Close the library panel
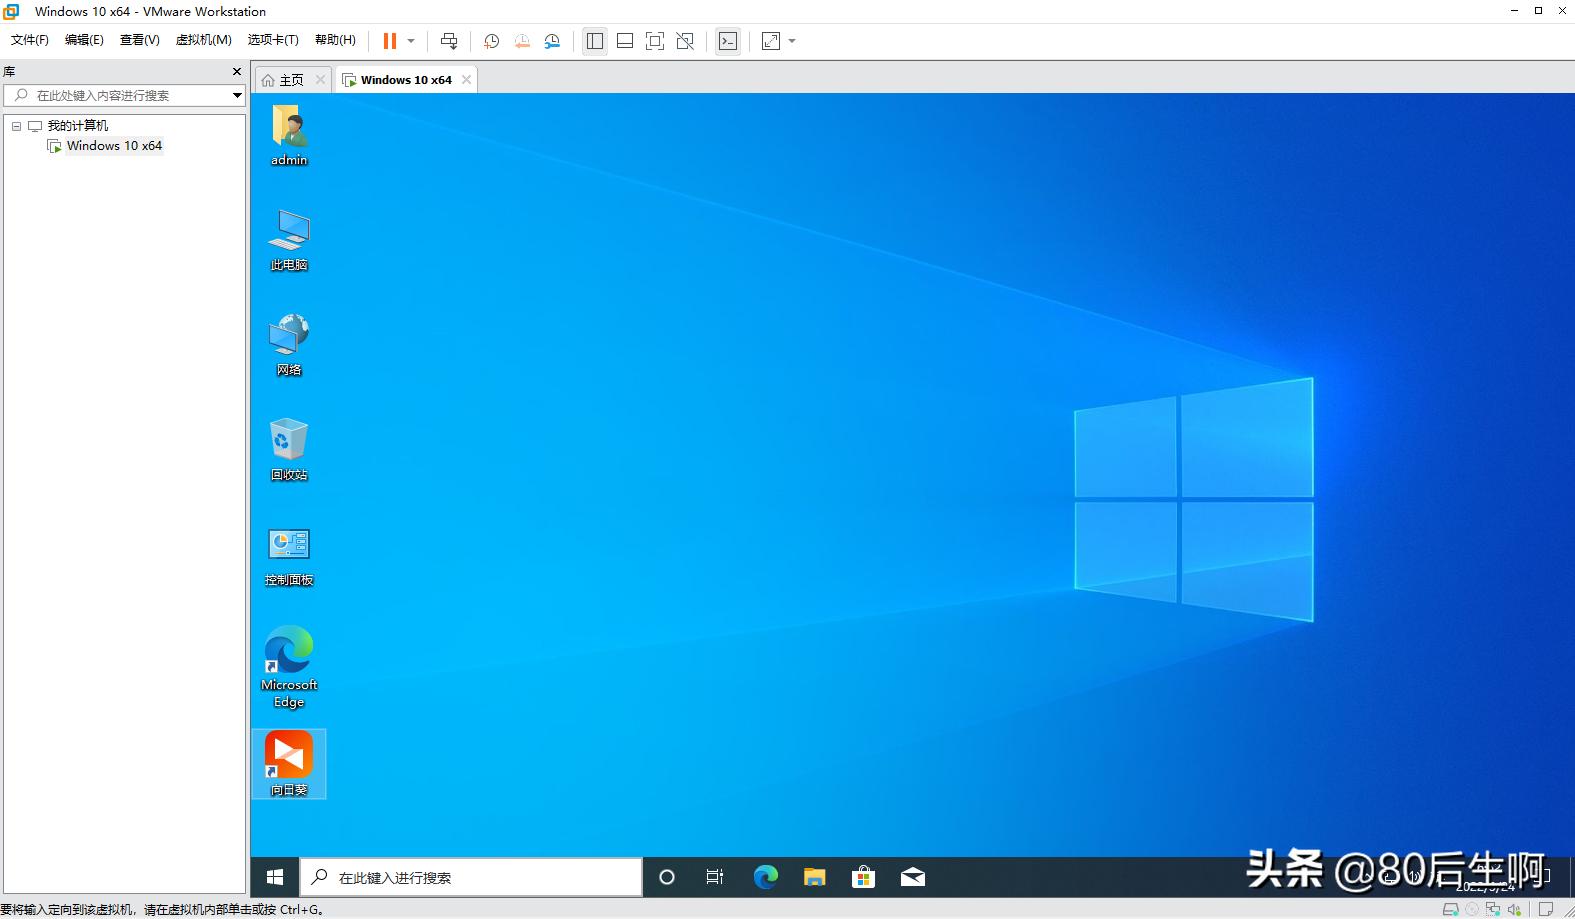 click(237, 72)
